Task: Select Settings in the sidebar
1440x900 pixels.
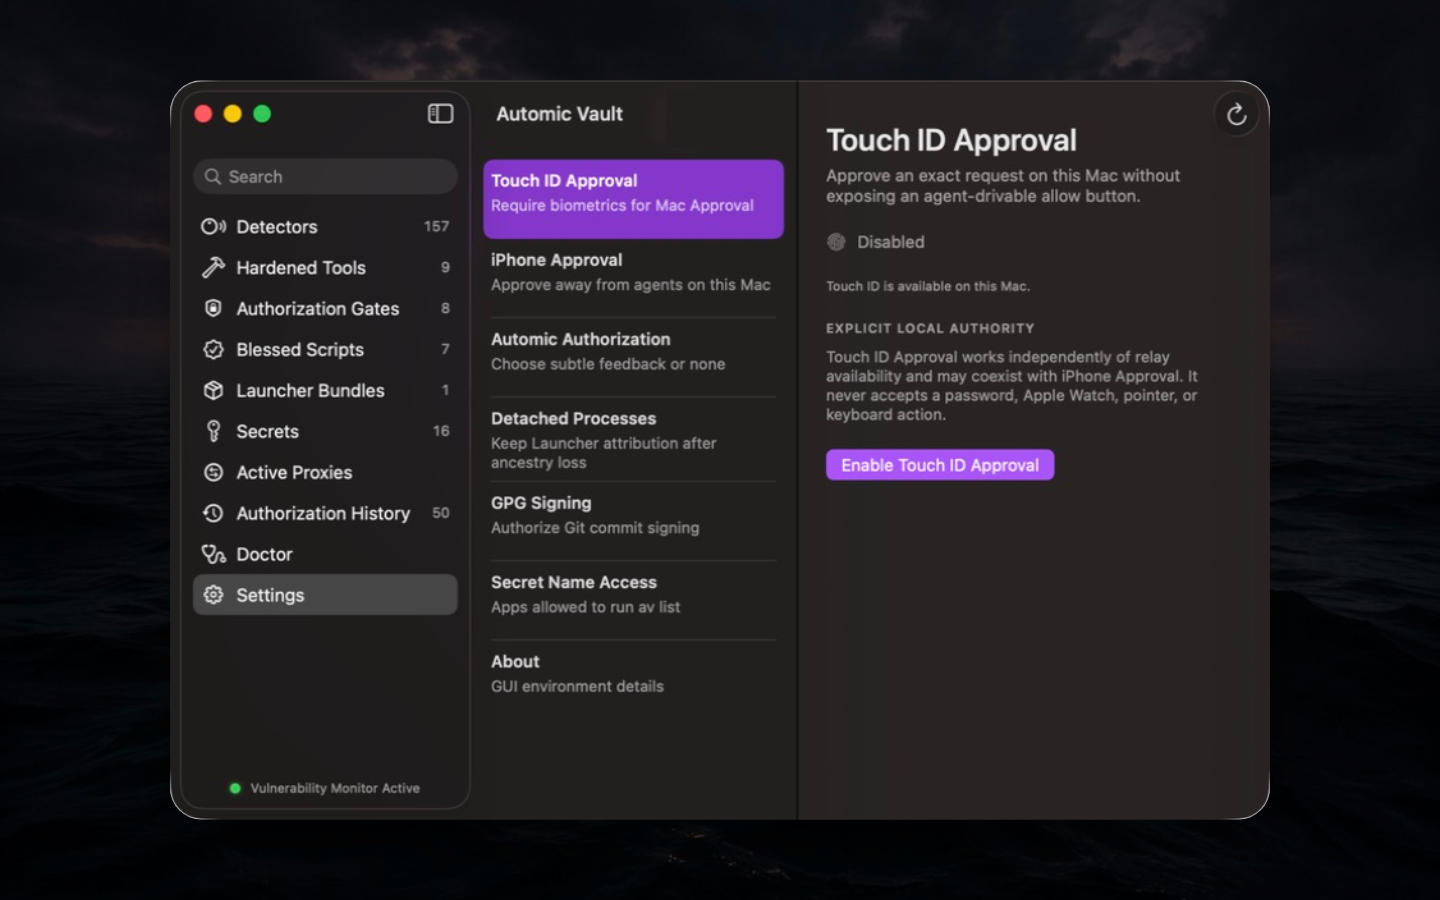Action: point(325,596)
